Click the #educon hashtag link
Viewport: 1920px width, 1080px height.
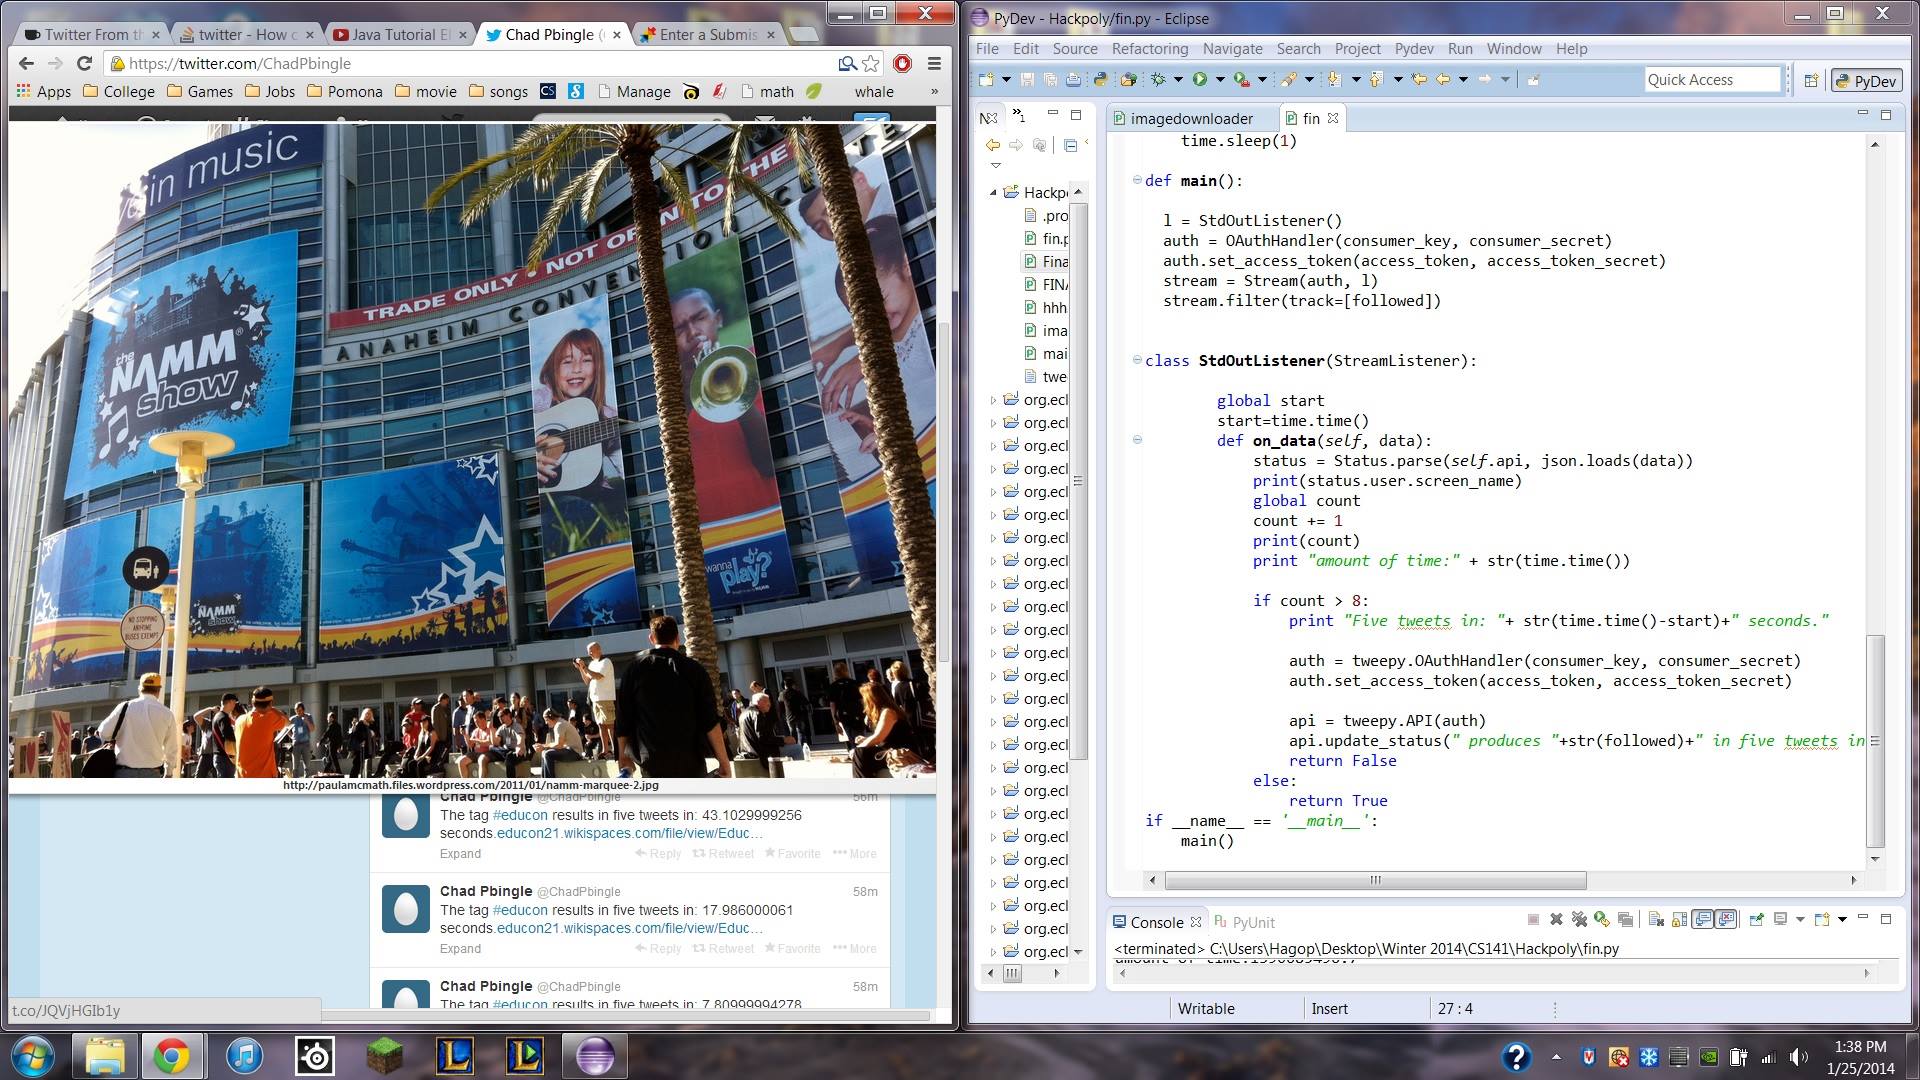520,815
